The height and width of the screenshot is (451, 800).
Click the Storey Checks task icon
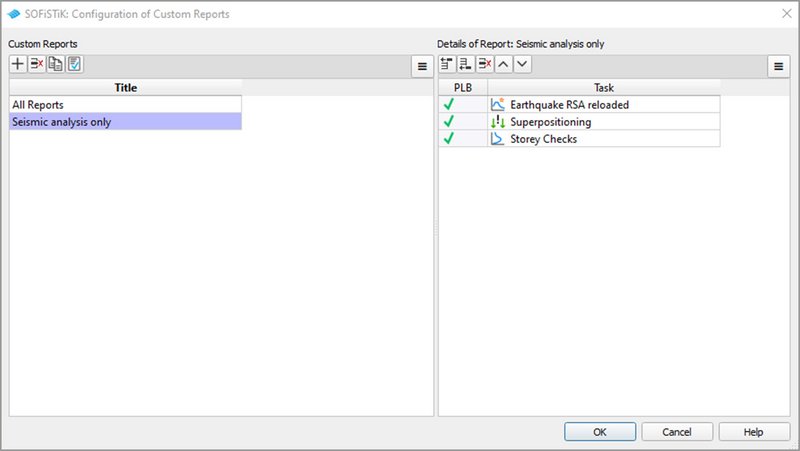click(x=497, y=138)
